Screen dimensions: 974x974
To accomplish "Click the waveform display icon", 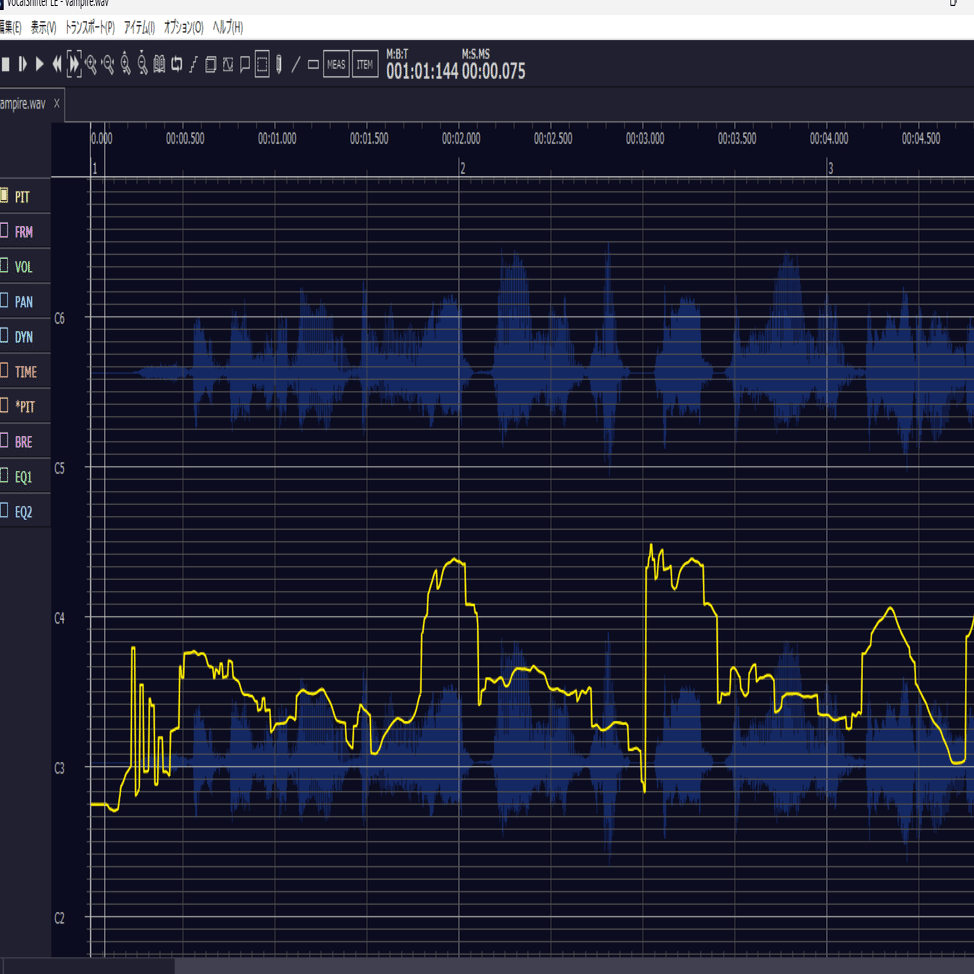I will pyautogui.click(x=228, y=64).
